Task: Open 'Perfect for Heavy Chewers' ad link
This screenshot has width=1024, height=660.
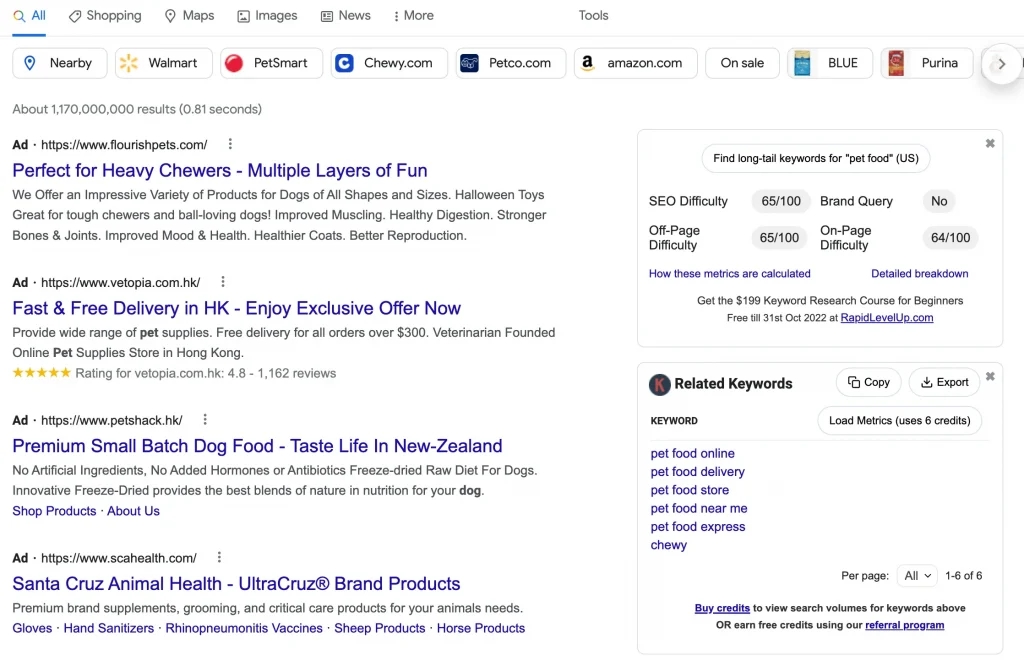Action: pyautogui.click(x=220, y=170)
